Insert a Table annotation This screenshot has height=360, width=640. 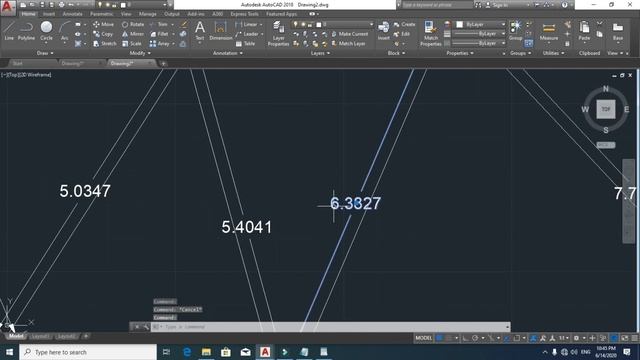[x=245, y=43]
